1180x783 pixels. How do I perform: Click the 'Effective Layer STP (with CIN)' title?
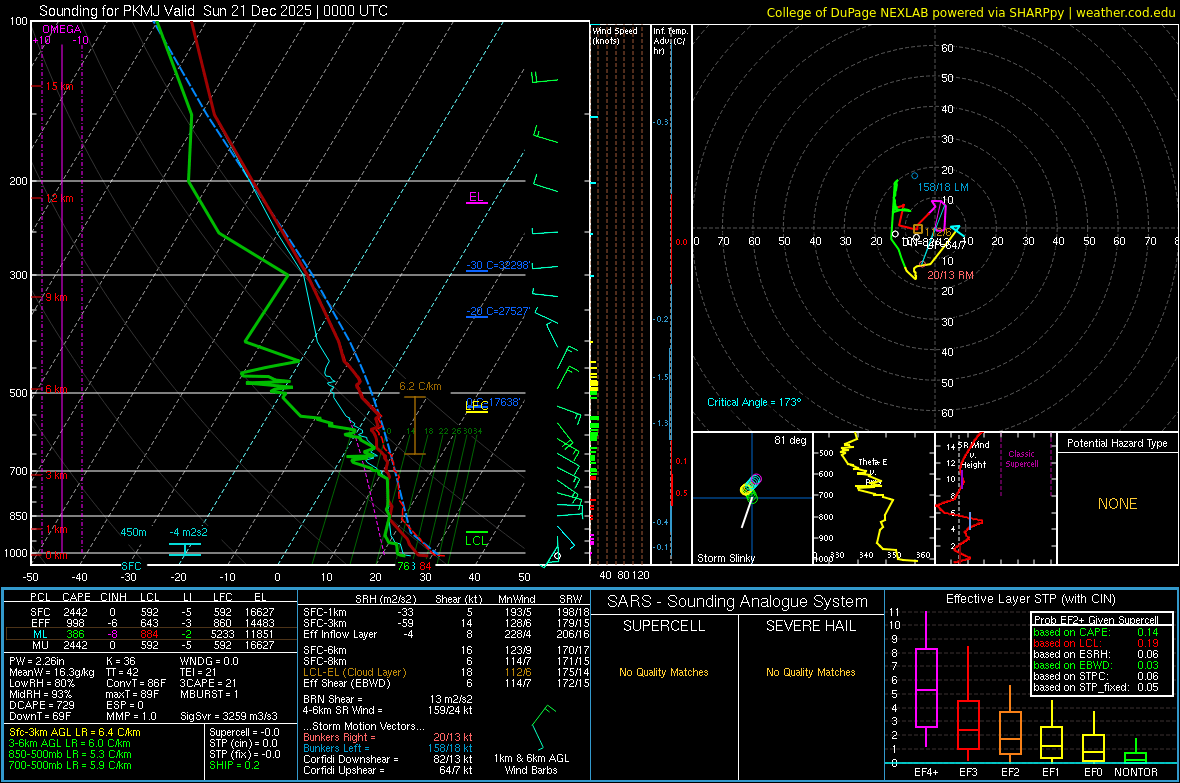pos(1030,599)
